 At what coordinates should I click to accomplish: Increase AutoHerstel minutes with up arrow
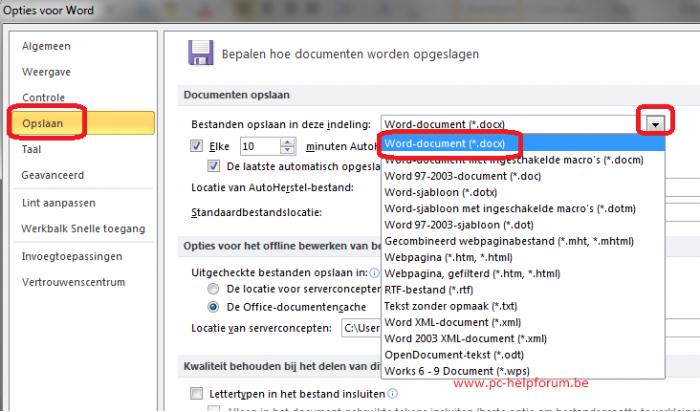click(x=288, y=142)
